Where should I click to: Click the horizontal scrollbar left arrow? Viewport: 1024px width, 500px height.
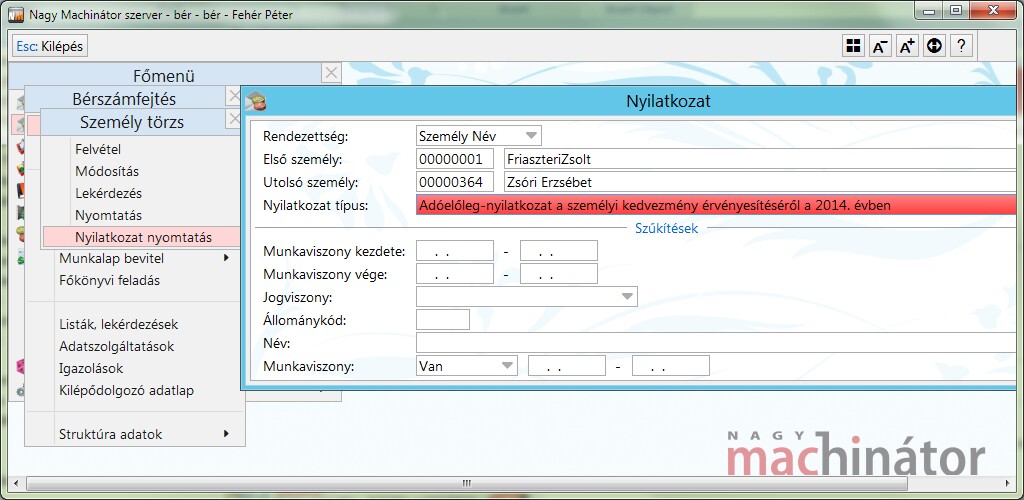(x=16, y=484)
